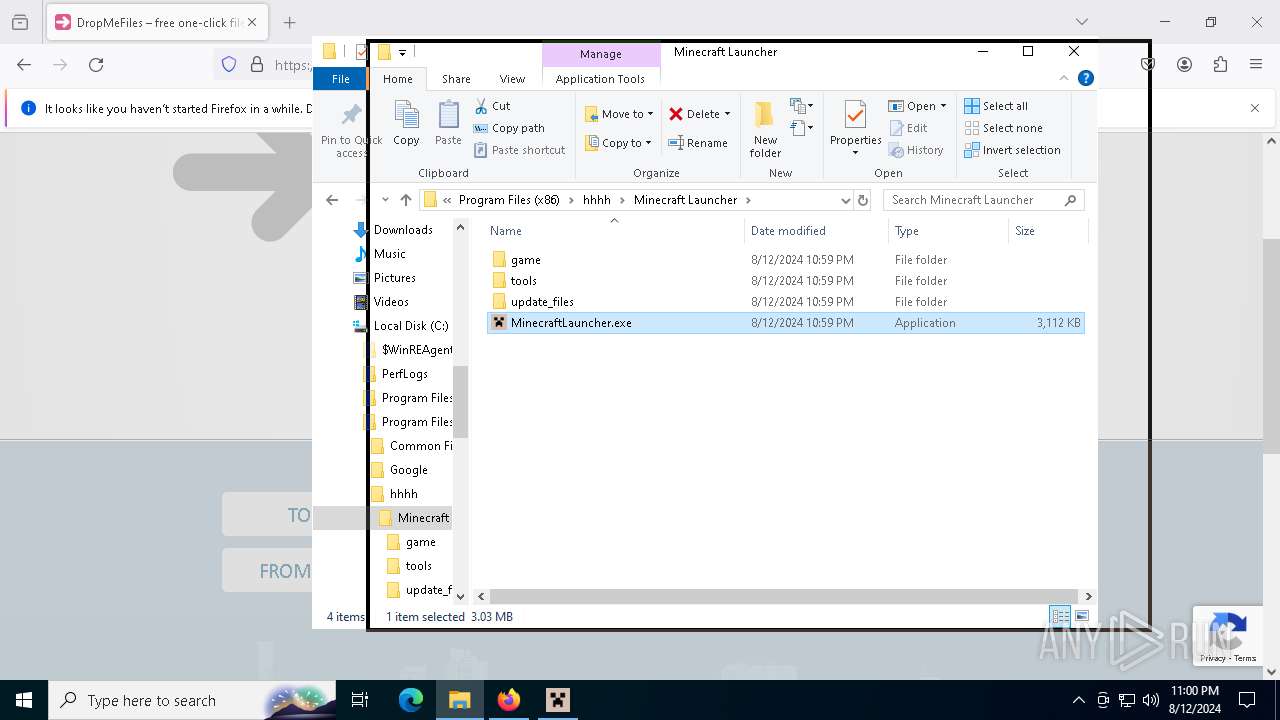This screenshot has height=720, width=1280.
Task: Open Customize Quick Access Toolbar dropdown
Action: (402, 52)
